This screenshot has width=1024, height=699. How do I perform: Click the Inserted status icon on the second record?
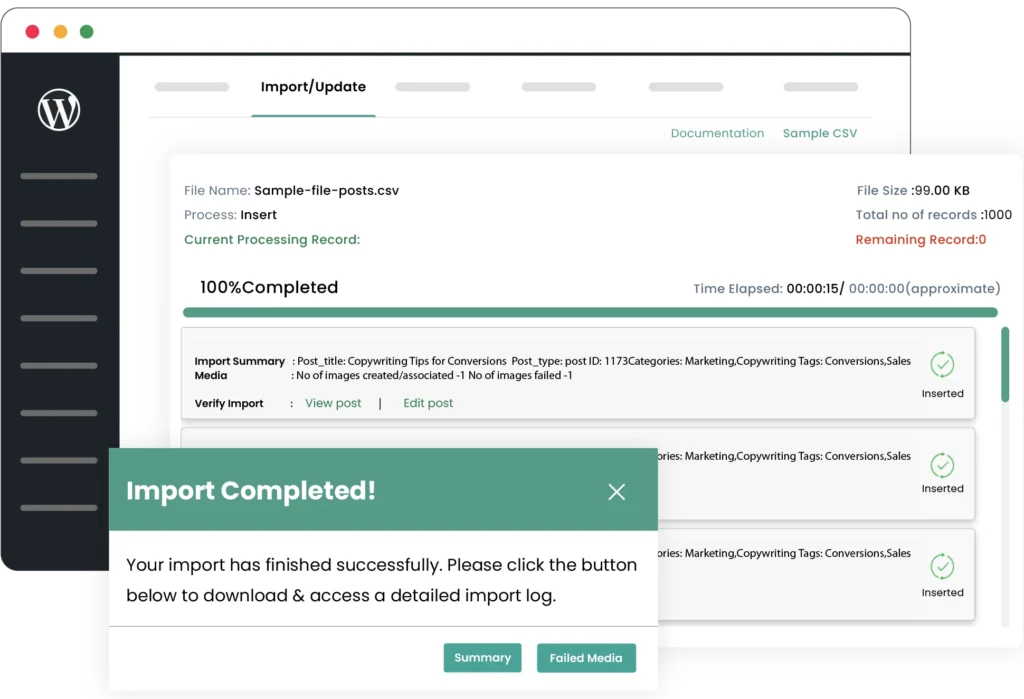(941, 465)
